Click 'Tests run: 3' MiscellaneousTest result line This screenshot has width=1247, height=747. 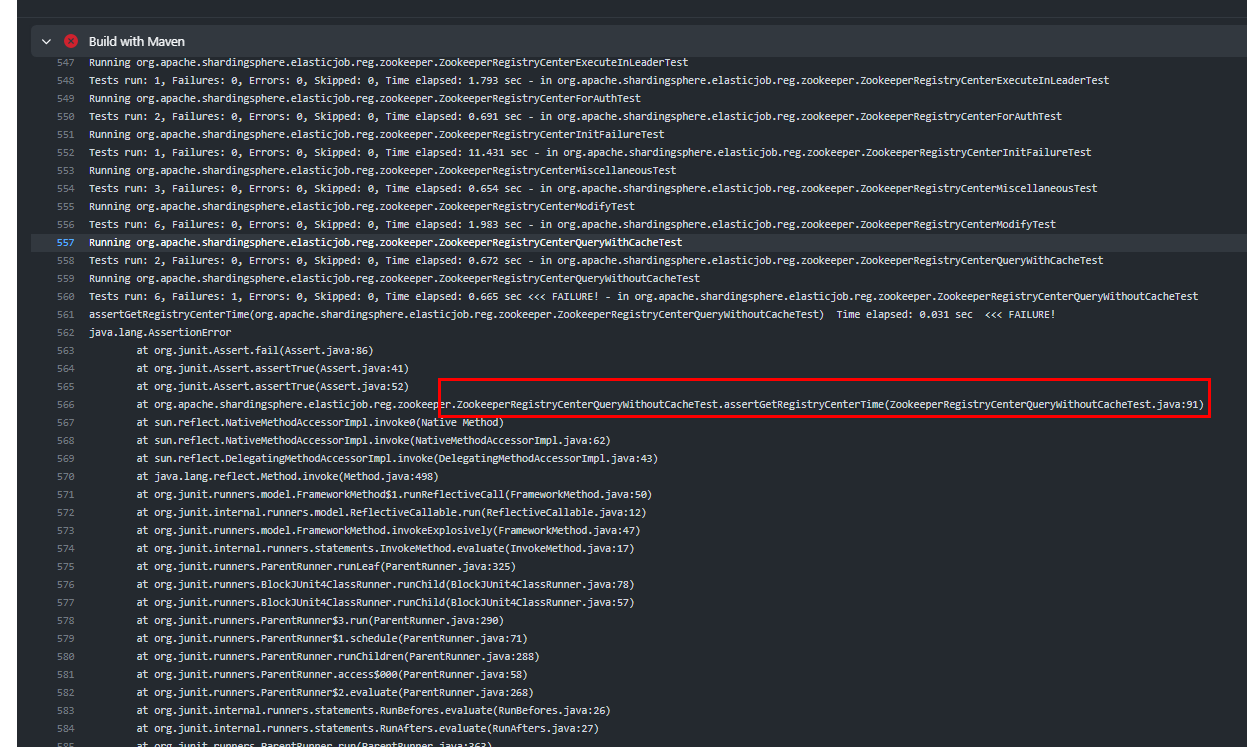(x=593, y=188)
